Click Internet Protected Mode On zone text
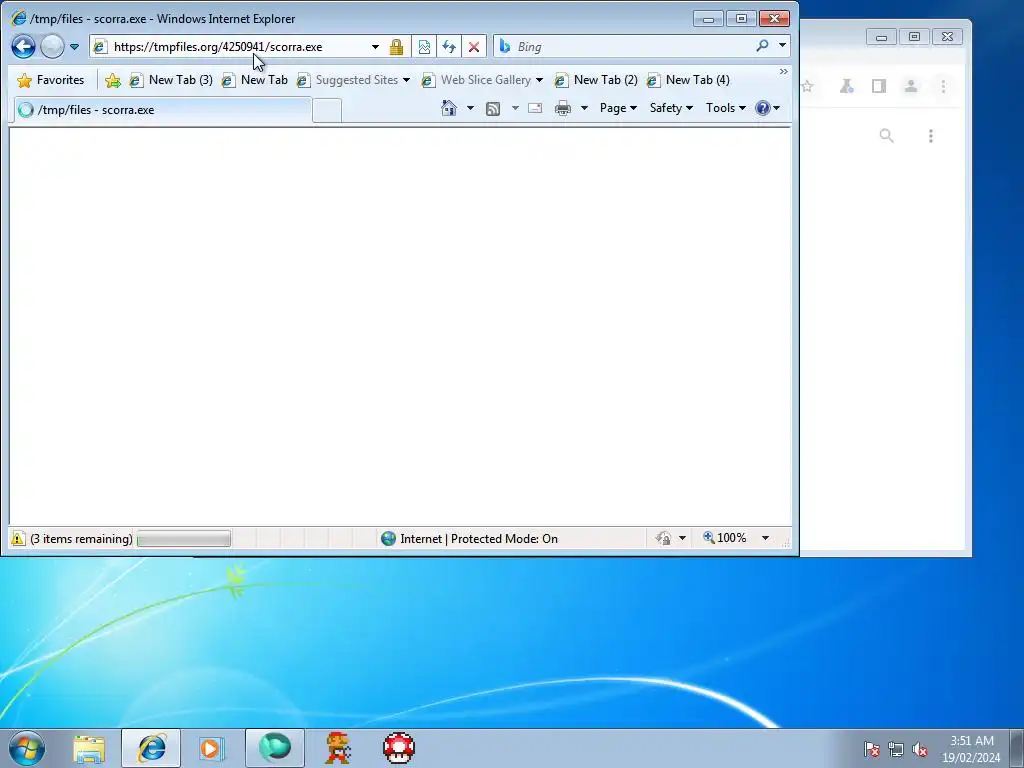The width and height of the screenshot is (1024, 768). pyautogui.click(x=479, y=539)
